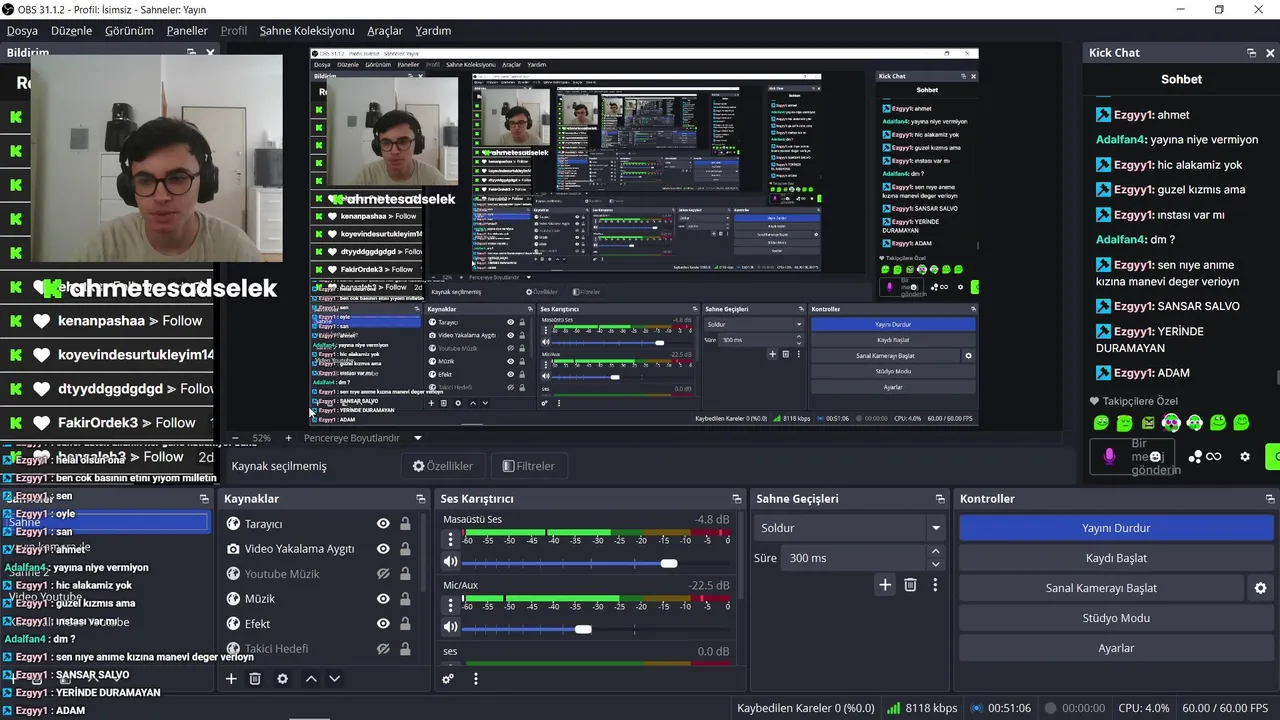Screen dimensions: 1280x720
Task: Open Ayarlar settings
Action: pos(1116,648)
